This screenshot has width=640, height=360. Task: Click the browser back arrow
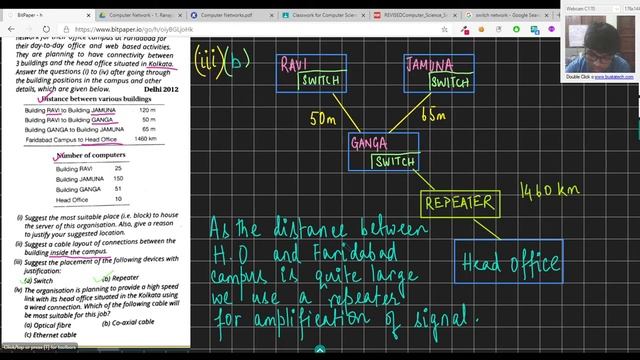coord(11,29)
